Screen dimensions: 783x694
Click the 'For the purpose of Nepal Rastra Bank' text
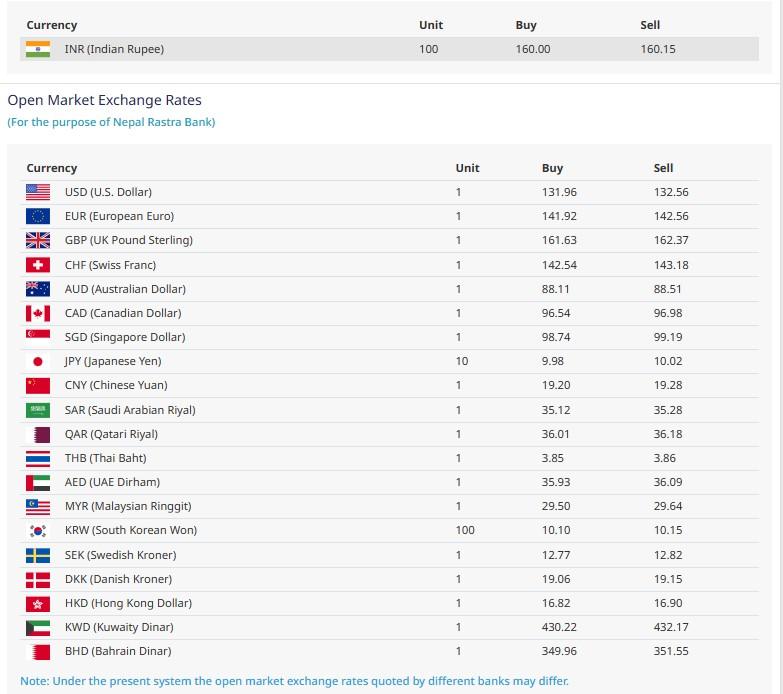(111, 122)
